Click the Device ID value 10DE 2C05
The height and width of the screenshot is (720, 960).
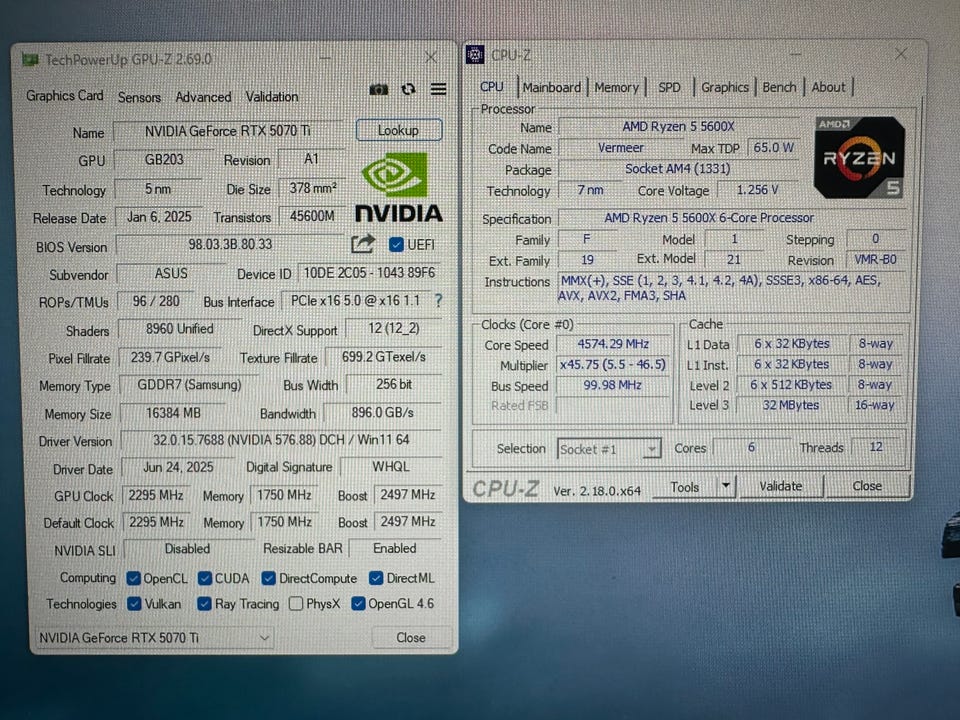coord(370,273)
